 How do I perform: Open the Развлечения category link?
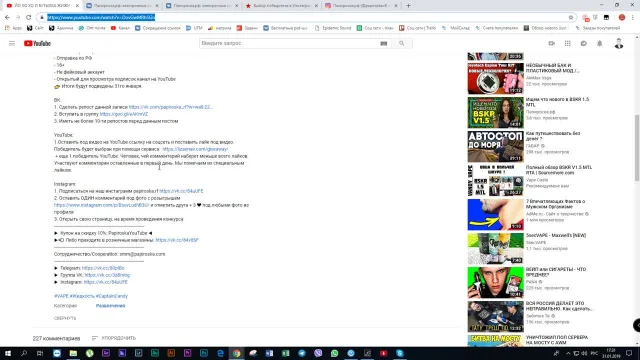[x=111, y=306]
